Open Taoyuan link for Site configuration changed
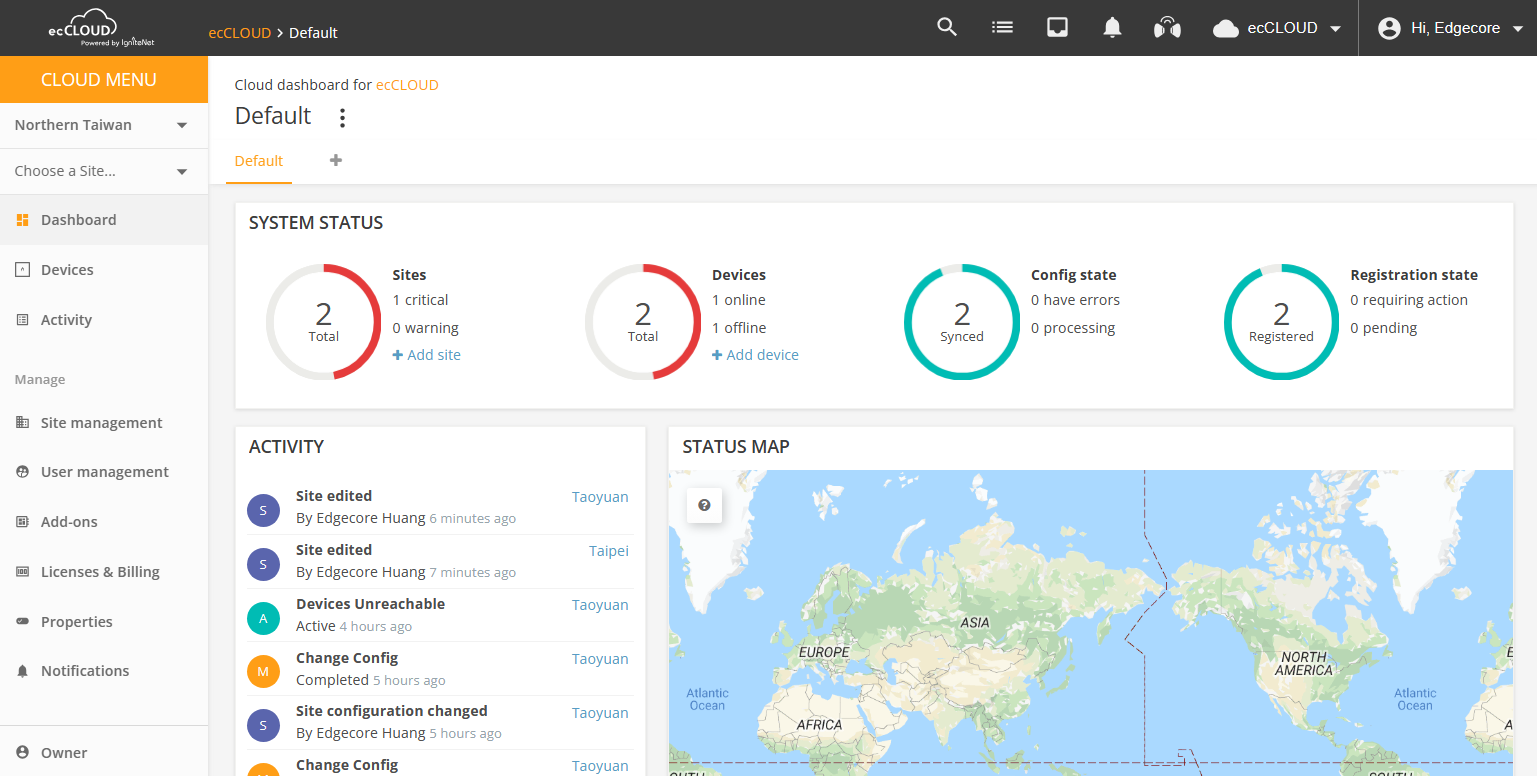The image size is (1537, 776). tap(600, 713)
